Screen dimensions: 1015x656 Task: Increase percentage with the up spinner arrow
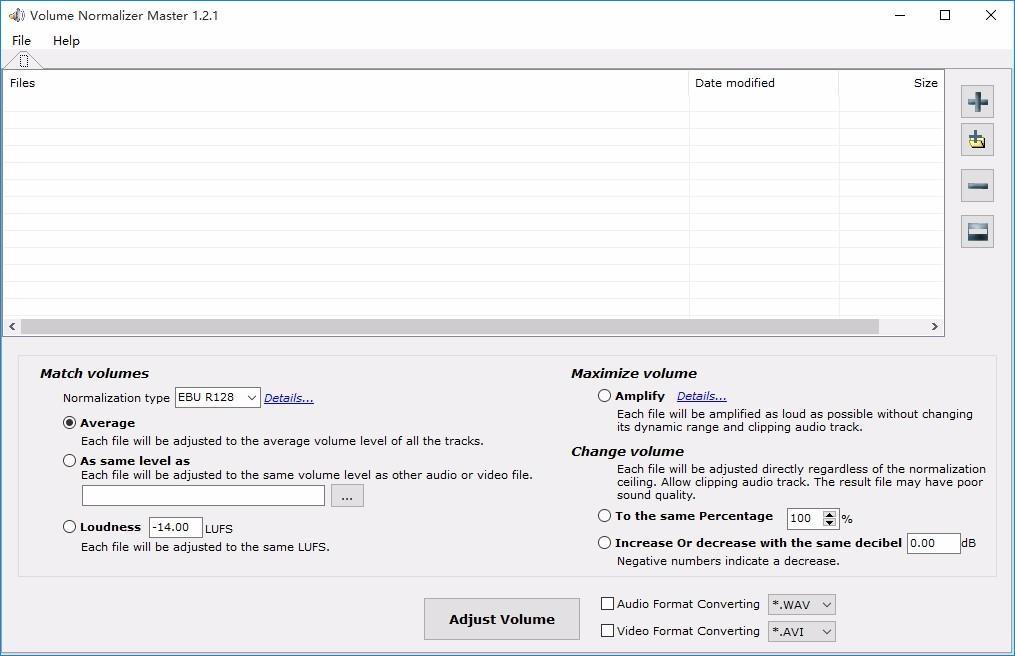(830, 514)
